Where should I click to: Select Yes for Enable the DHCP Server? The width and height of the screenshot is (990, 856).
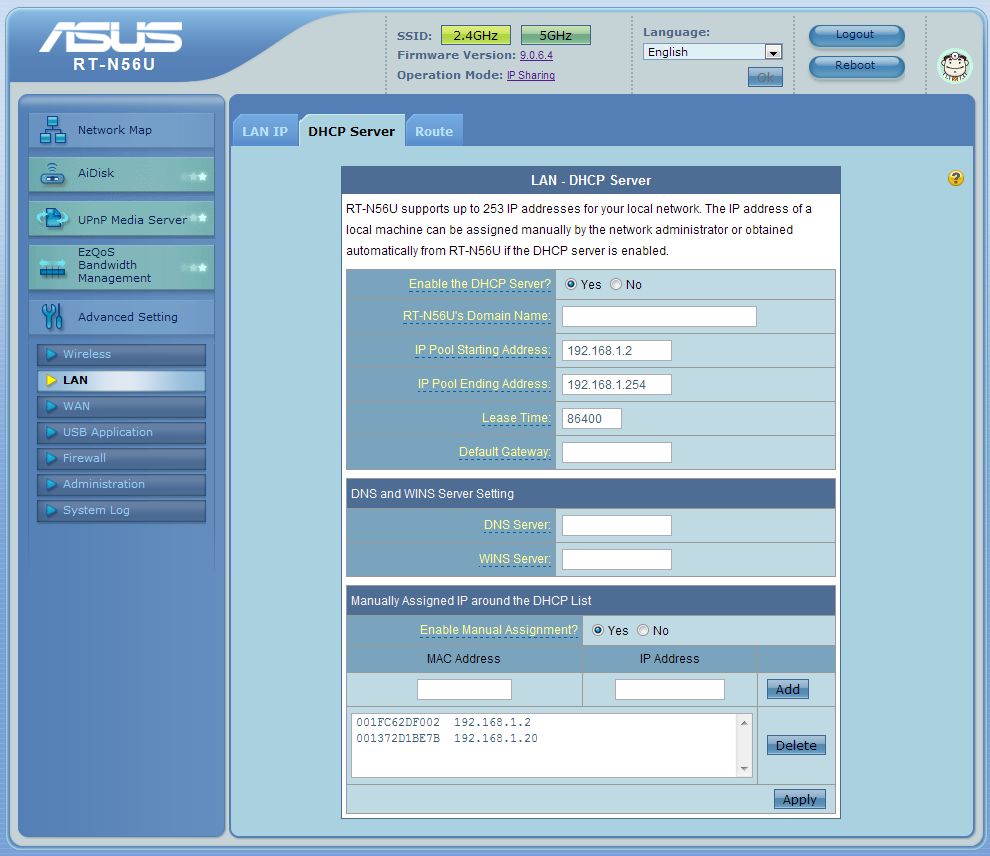[572, 285]
